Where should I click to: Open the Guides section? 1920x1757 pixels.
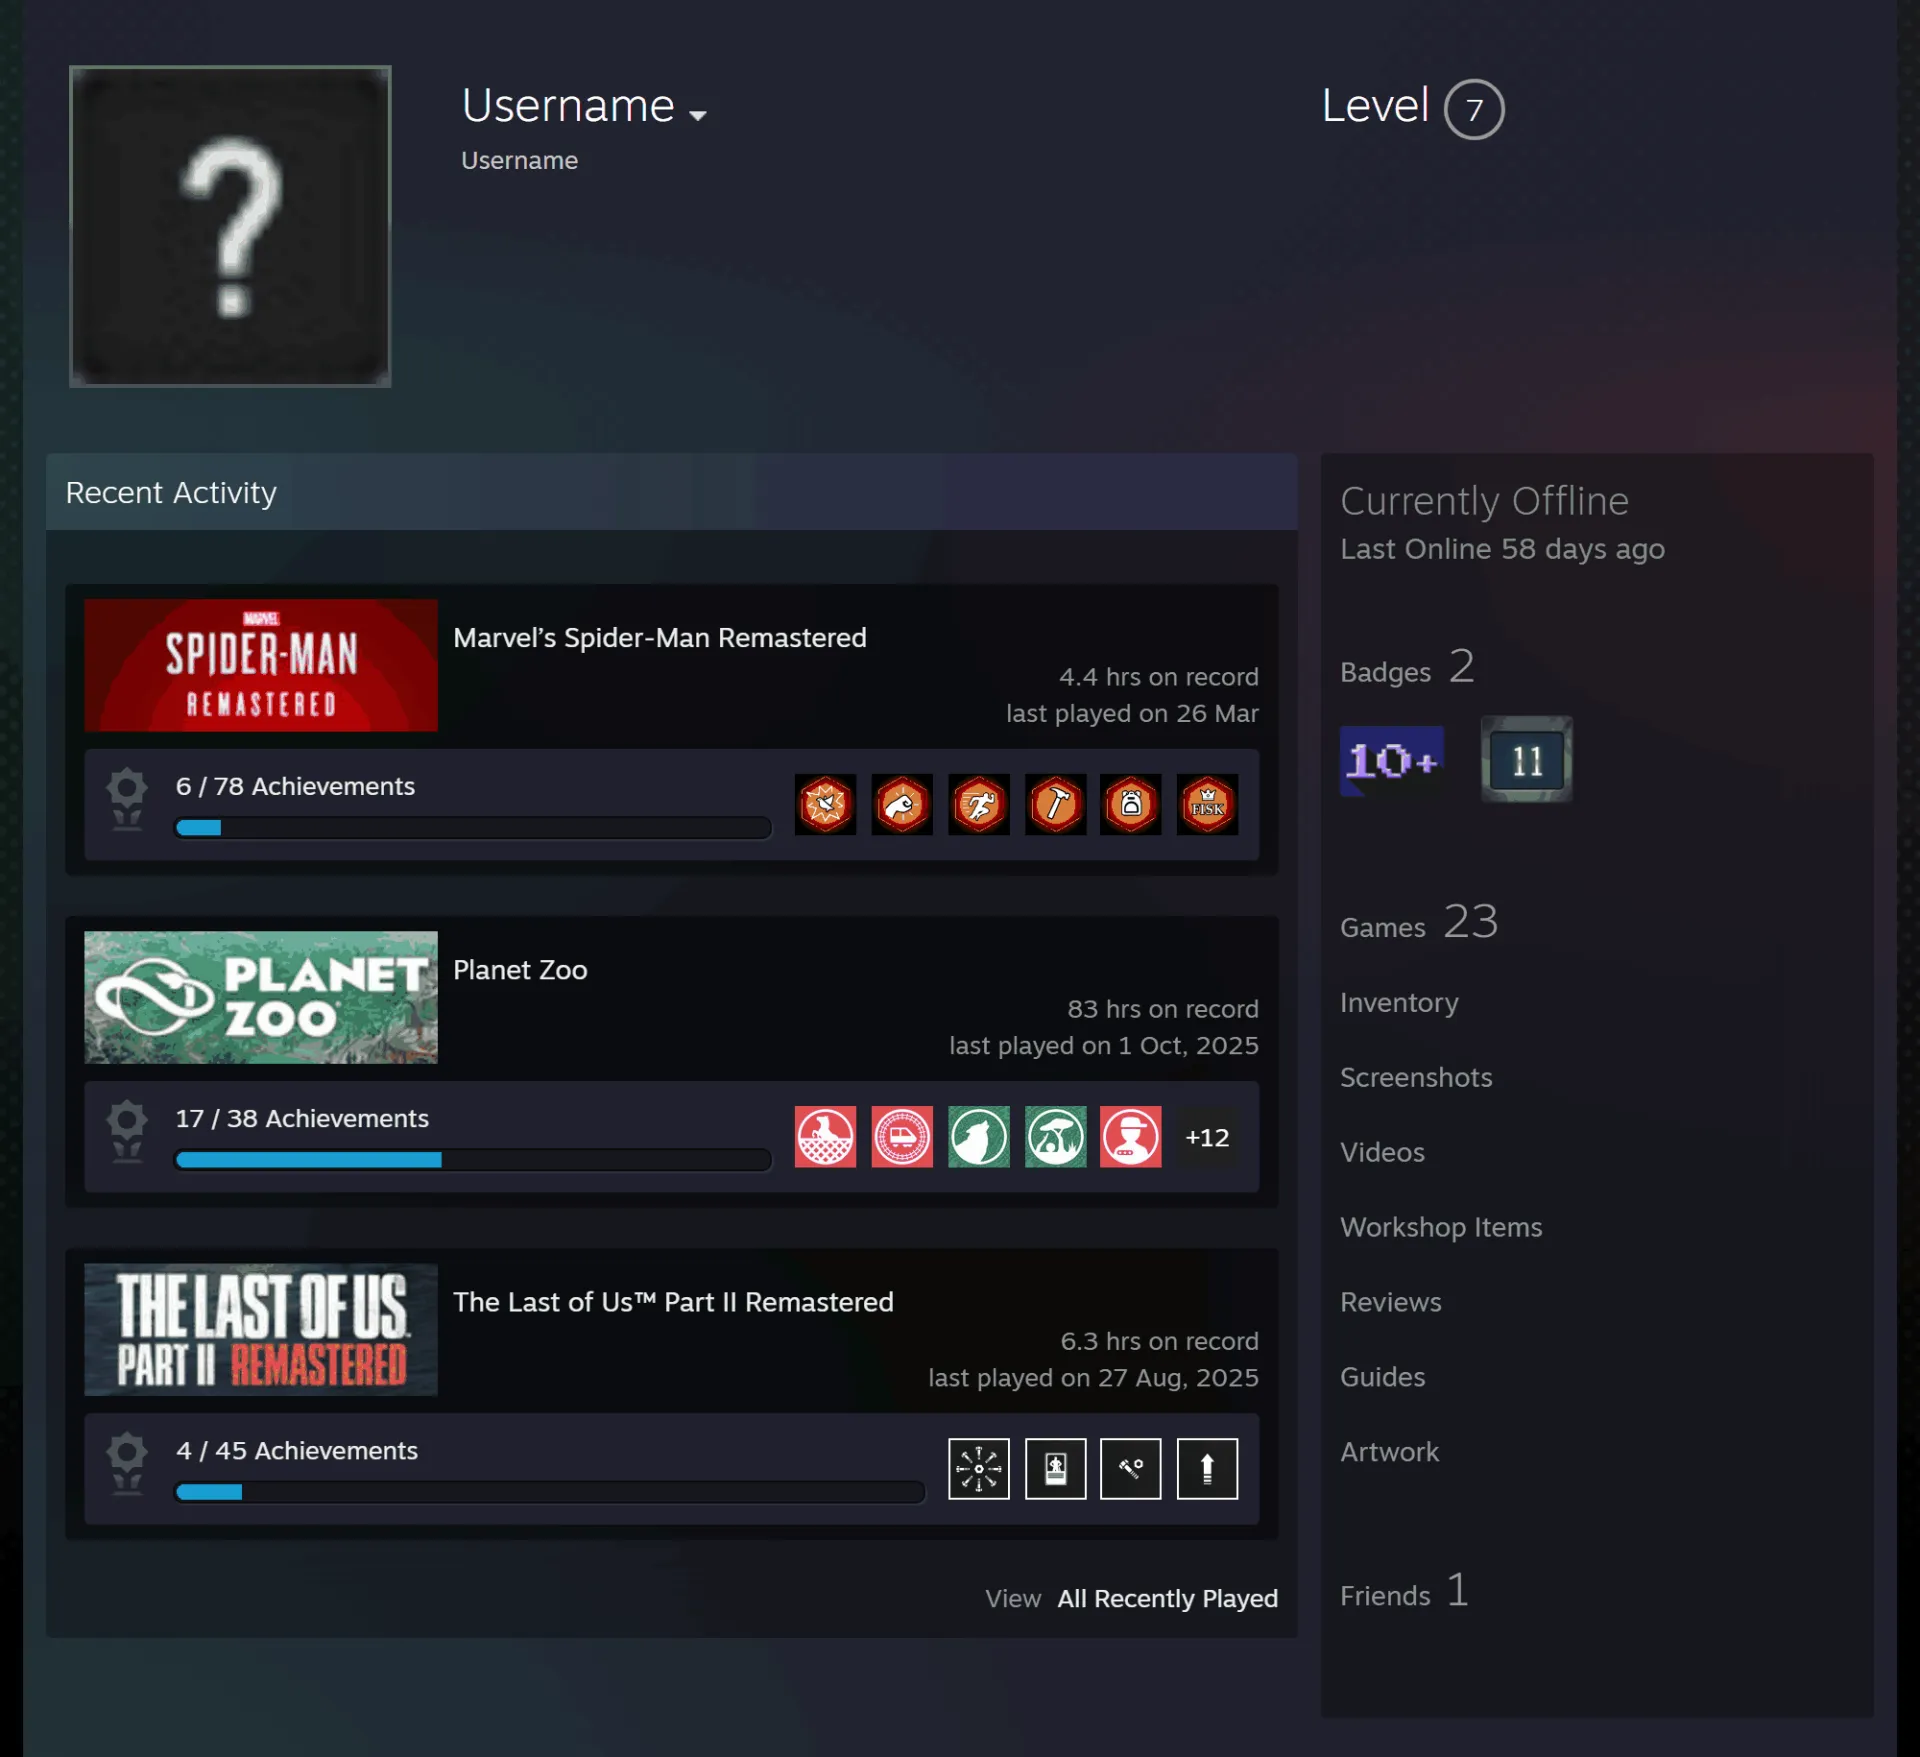tap(1382, 1377)
